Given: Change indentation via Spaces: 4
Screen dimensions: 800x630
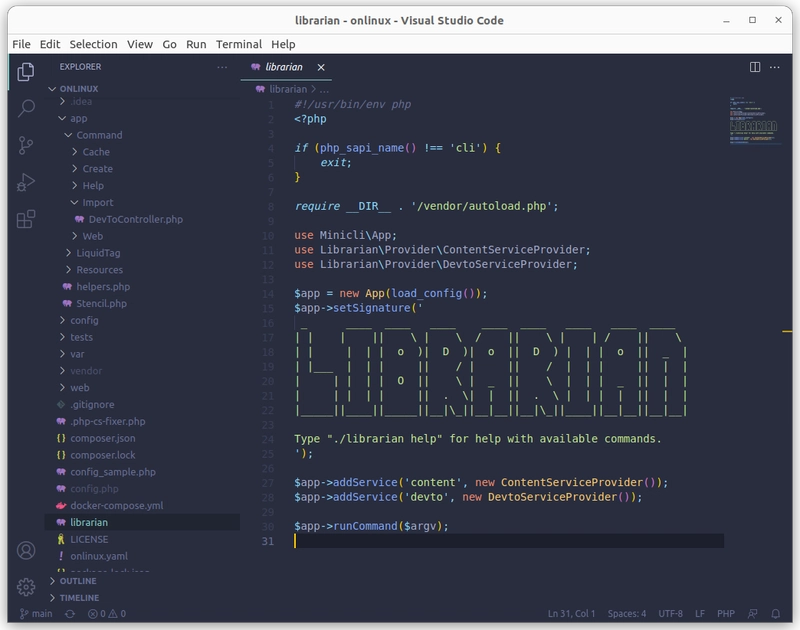Looking at the screenshot, I should pos(627,614).
